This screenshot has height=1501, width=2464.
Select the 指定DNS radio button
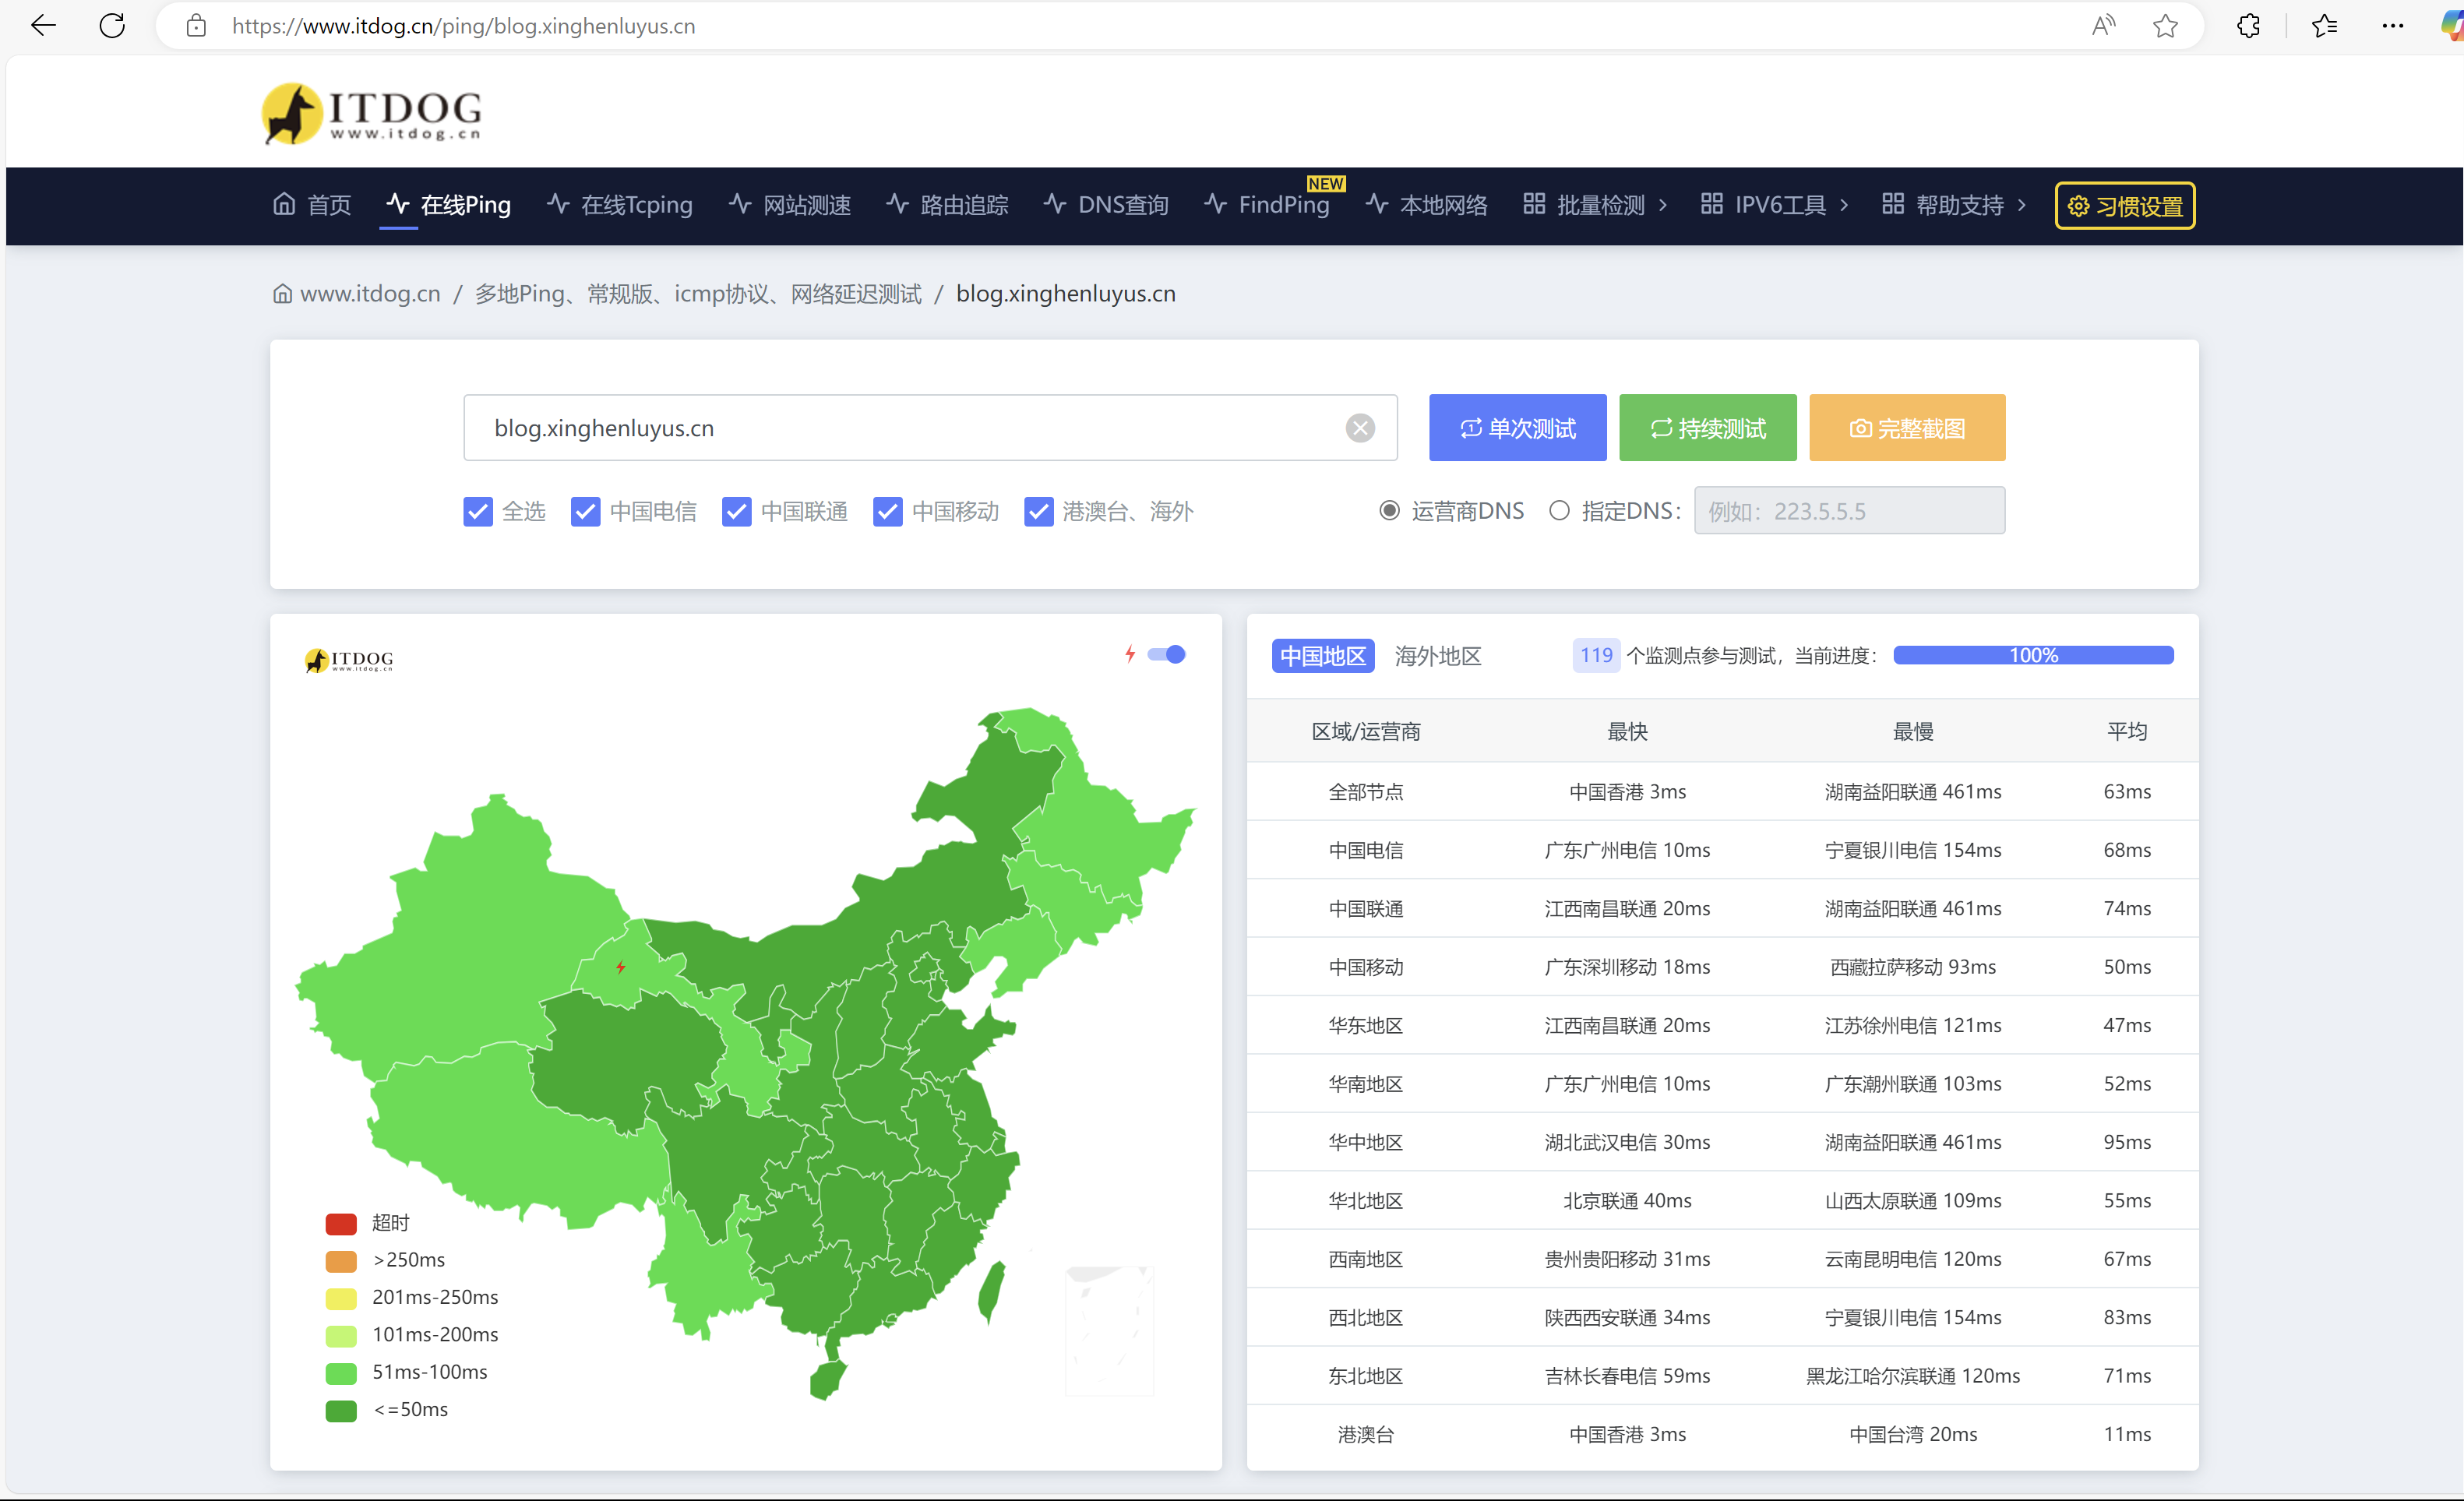tap(1558, 511)
